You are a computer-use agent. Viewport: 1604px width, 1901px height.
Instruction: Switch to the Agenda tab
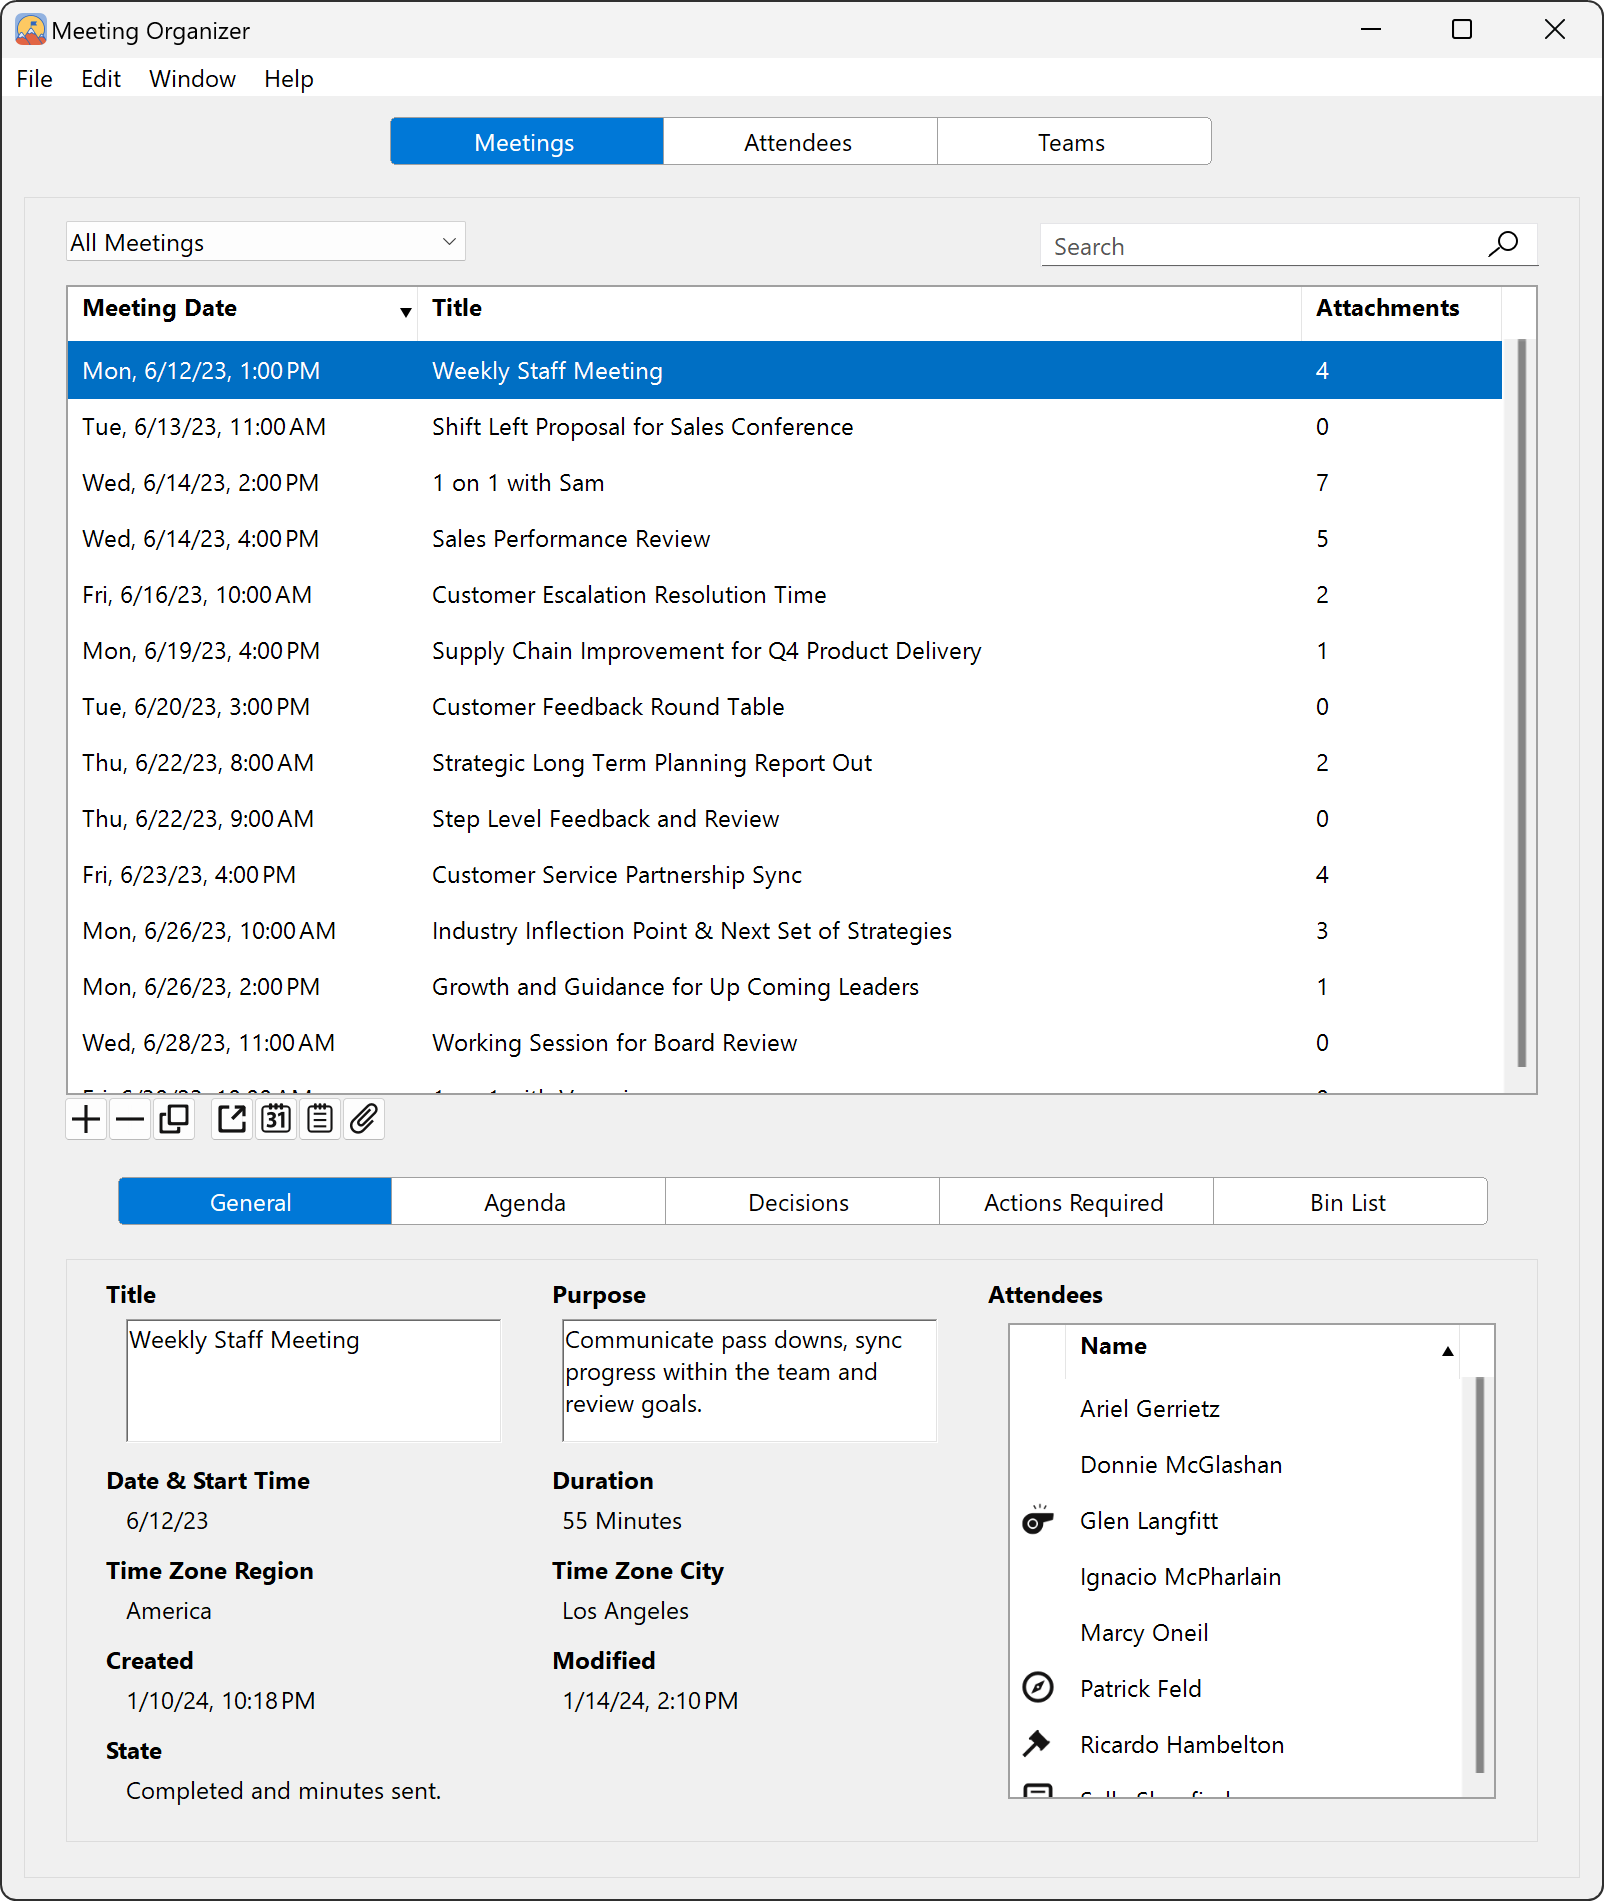[526, 1201]
